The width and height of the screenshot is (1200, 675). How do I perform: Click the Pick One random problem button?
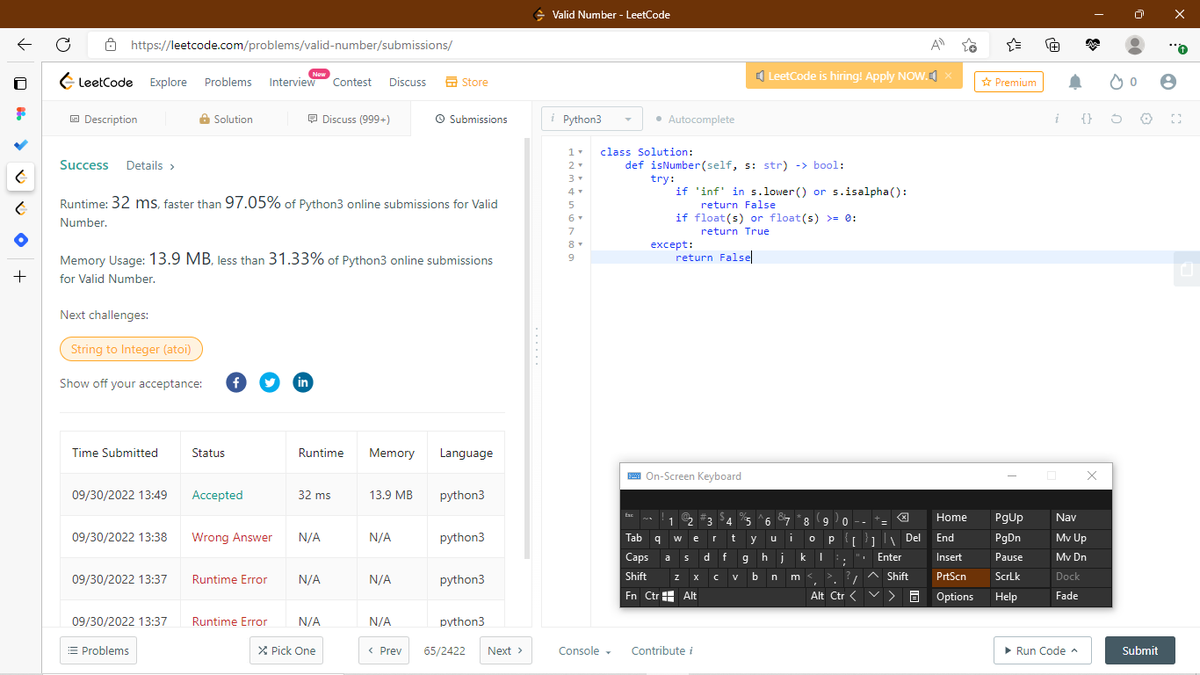coord(287,651)
